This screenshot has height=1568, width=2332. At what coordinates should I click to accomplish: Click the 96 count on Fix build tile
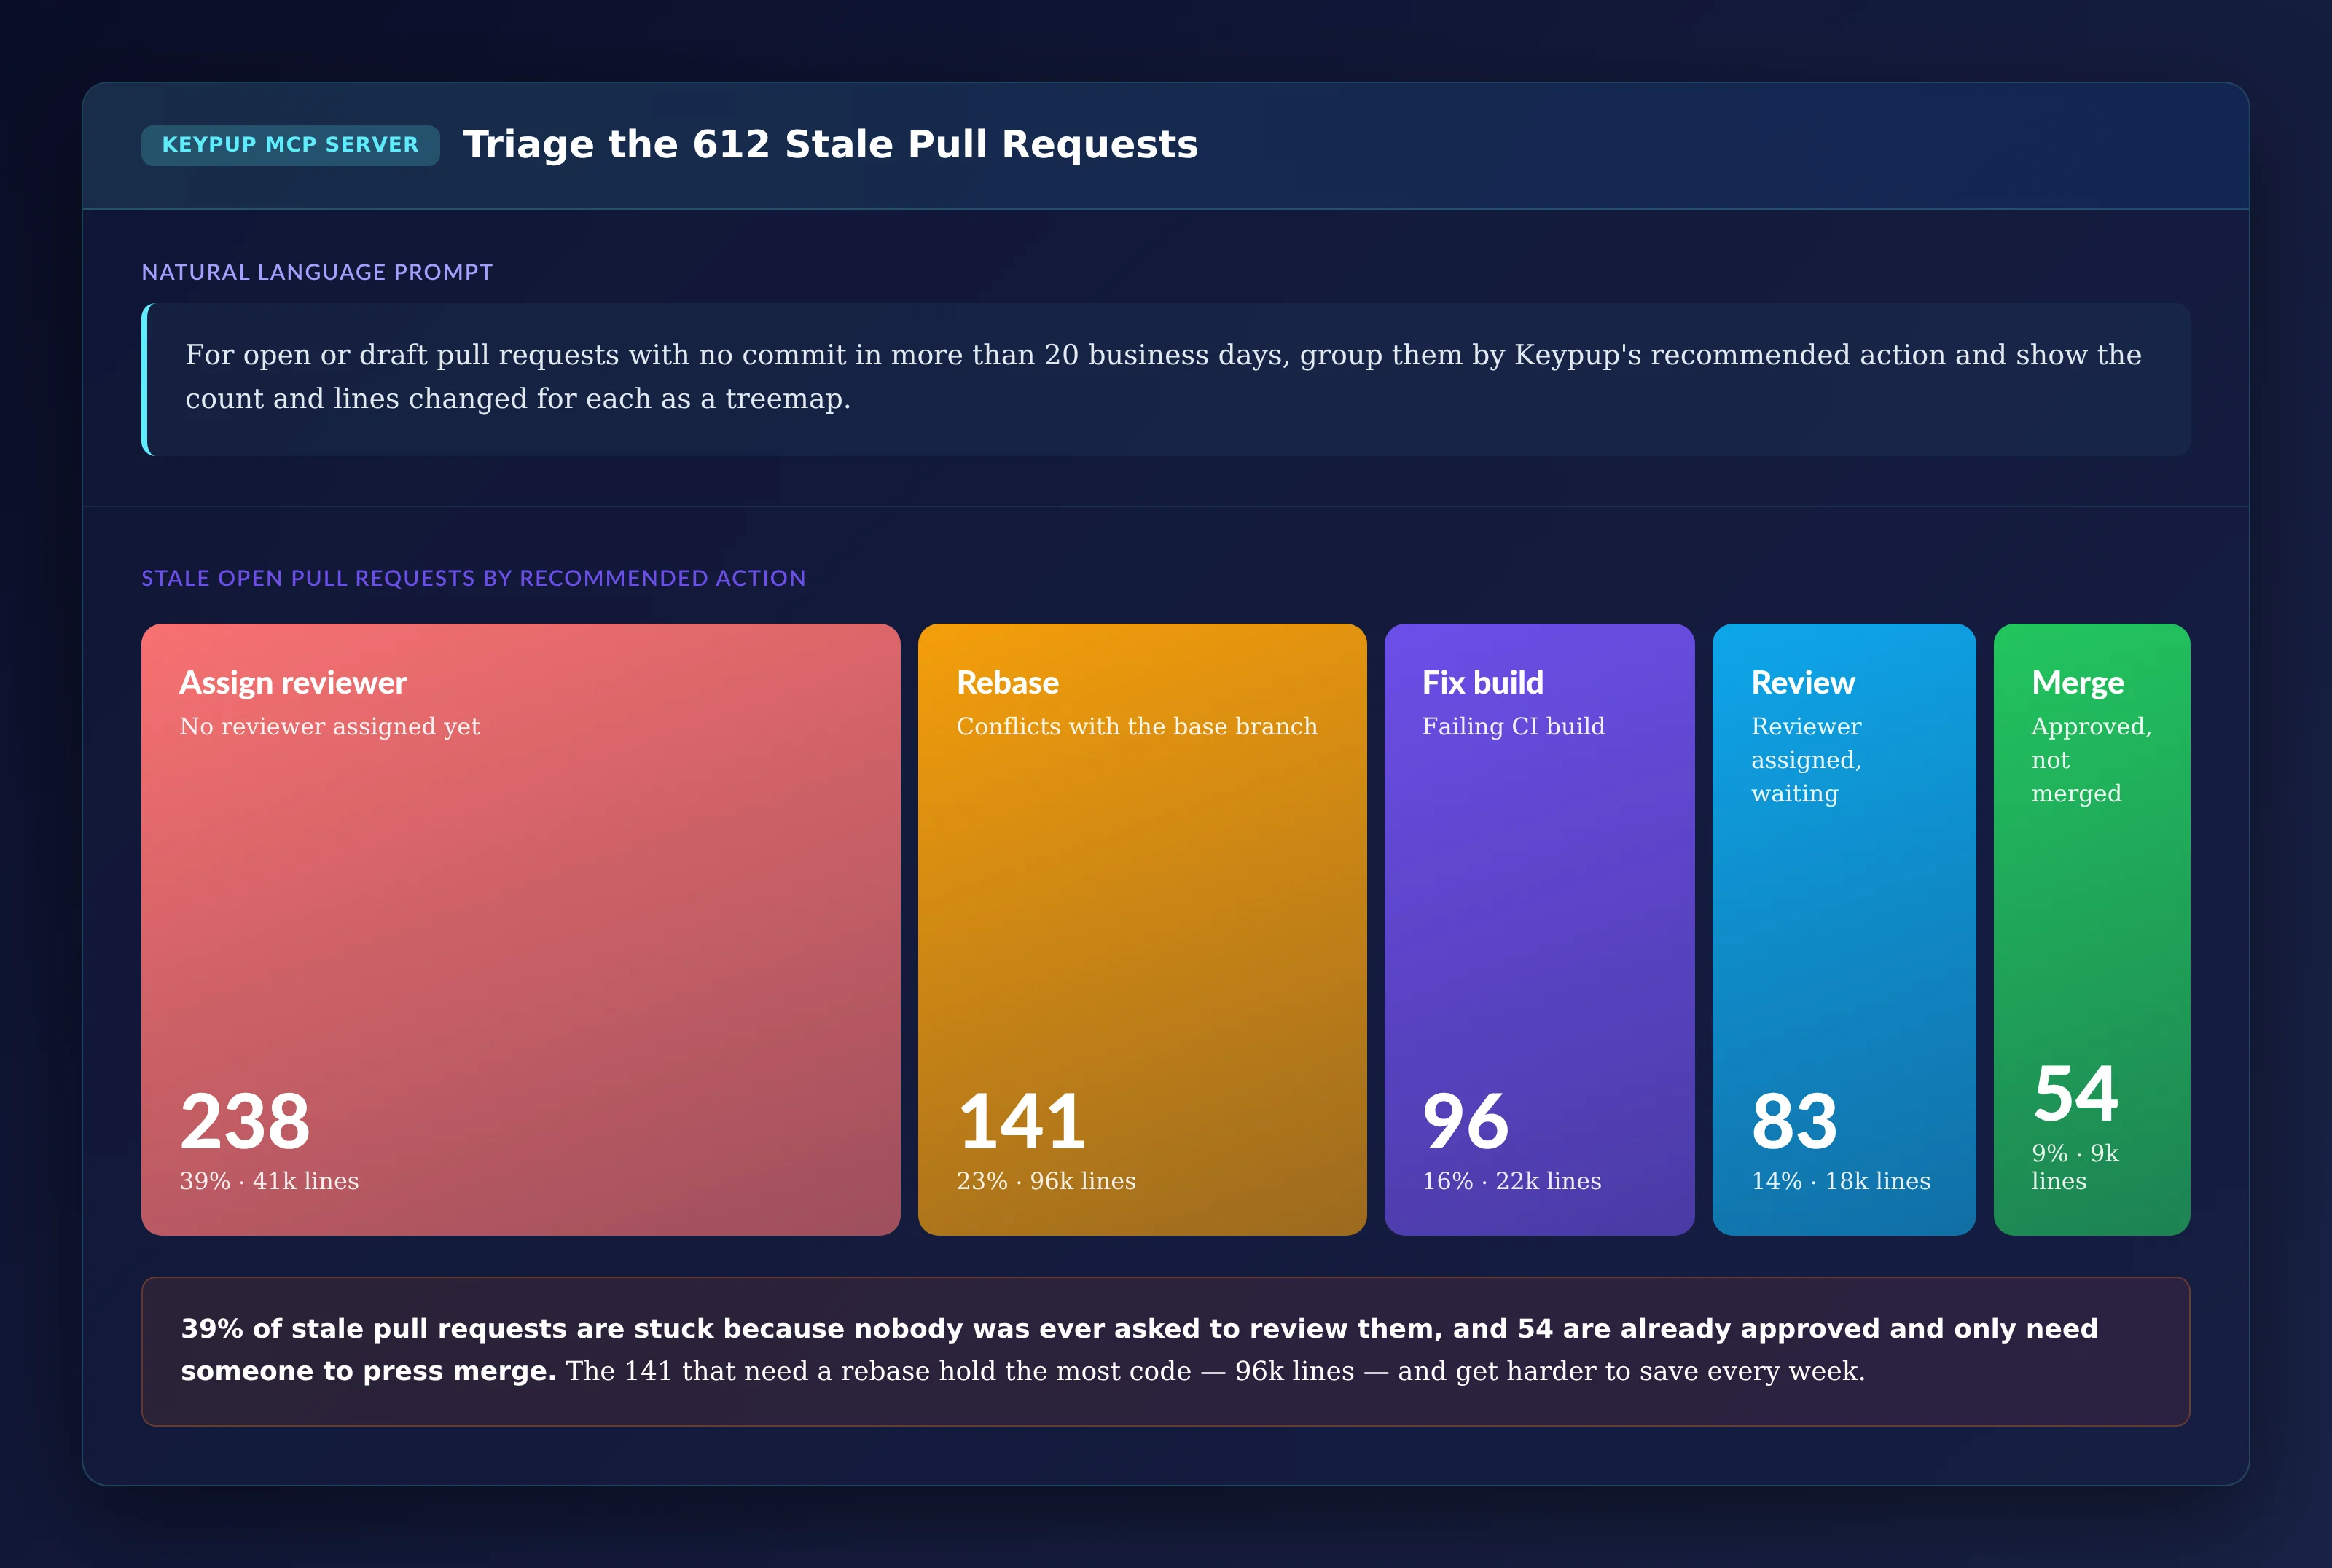click(1465, 1120)
